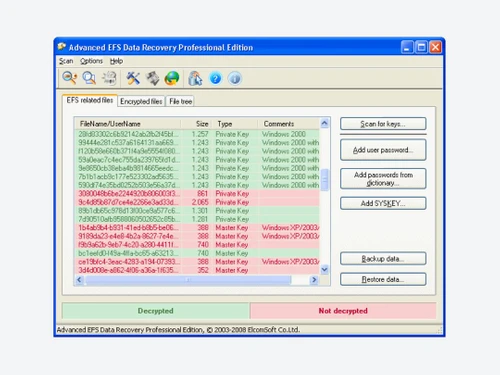Screen dimensions: 500x375
Task: Select red row starting with 9c4d85b87d7
Action: click(197, 202)
